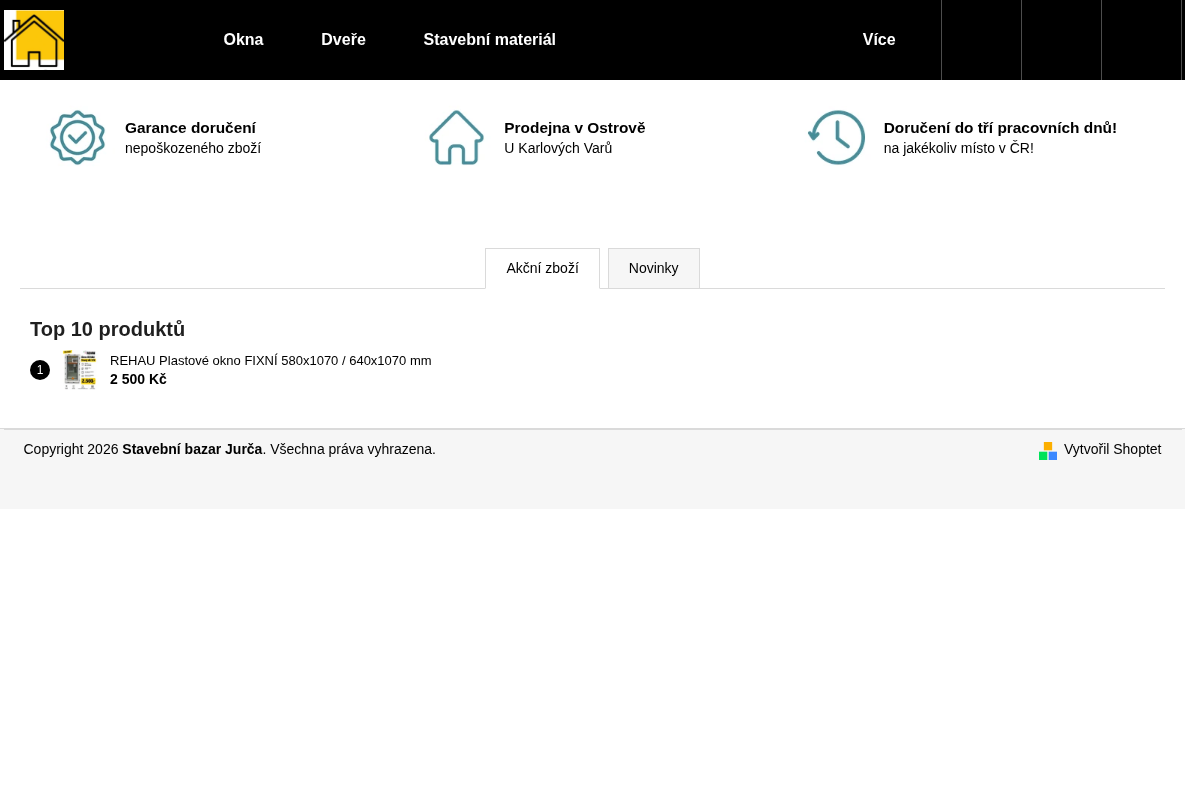This screenshot has height=800, width=1200.
Task: Switch to the Novinky tab
Action: pos(653,268)
